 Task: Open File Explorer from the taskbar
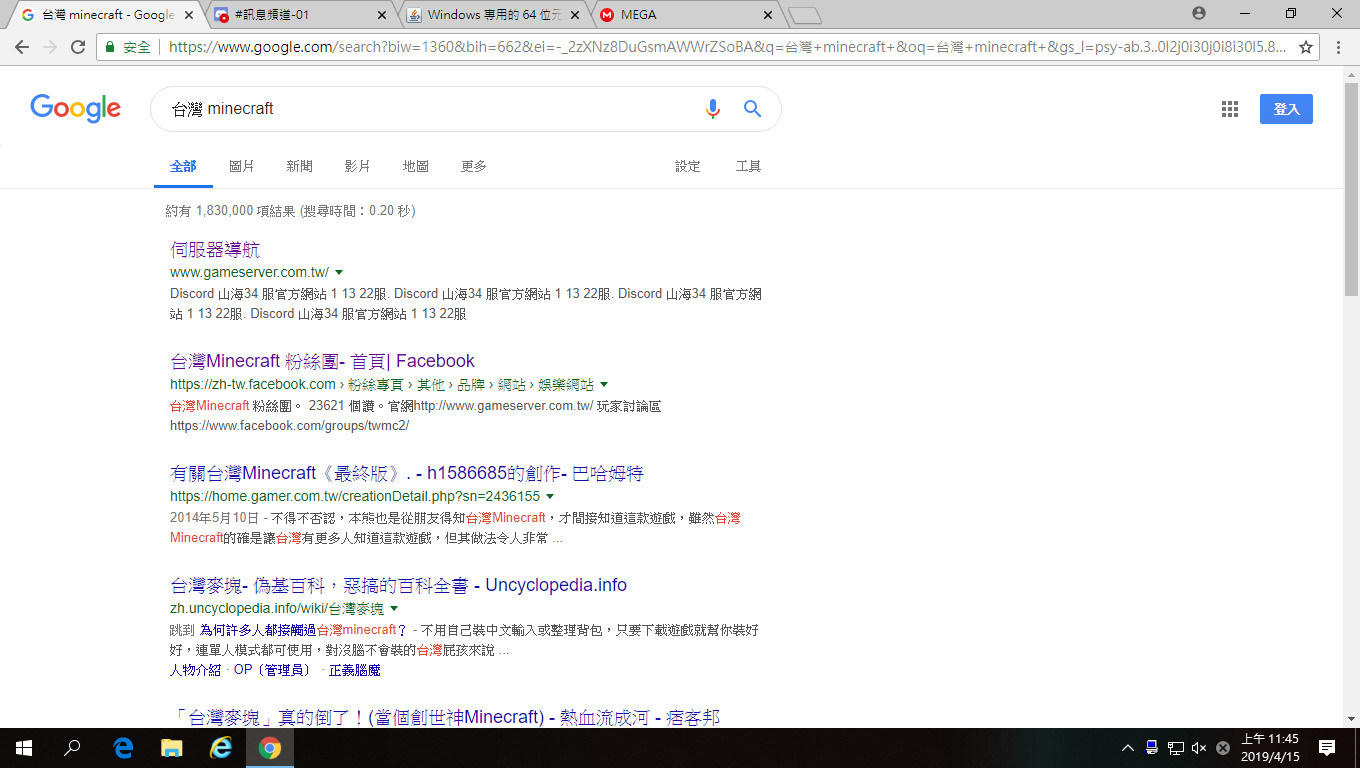click(x=172, y=748)
